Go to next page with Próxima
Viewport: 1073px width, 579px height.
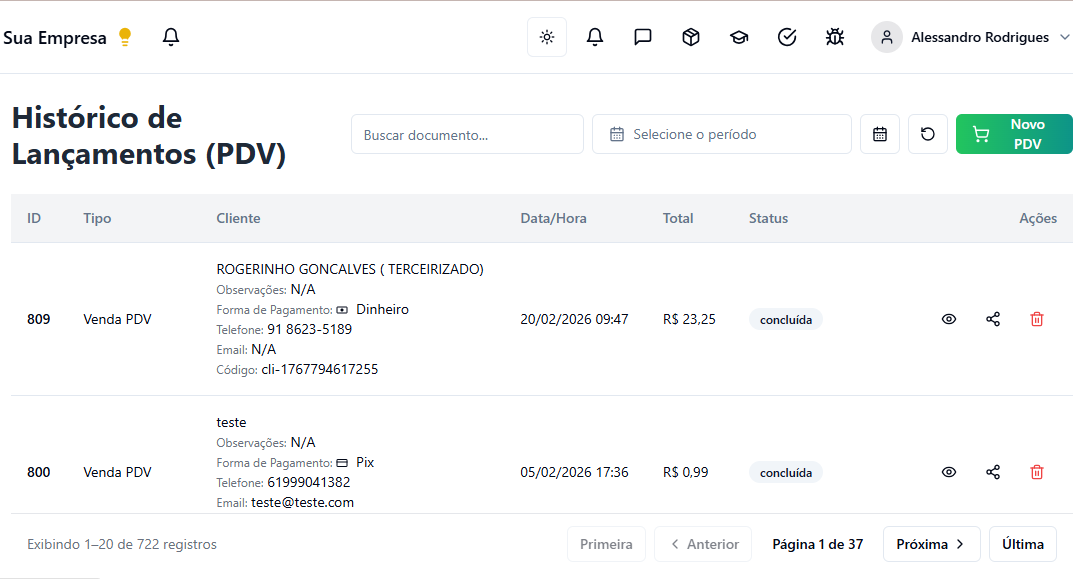[x=931, y=544]
